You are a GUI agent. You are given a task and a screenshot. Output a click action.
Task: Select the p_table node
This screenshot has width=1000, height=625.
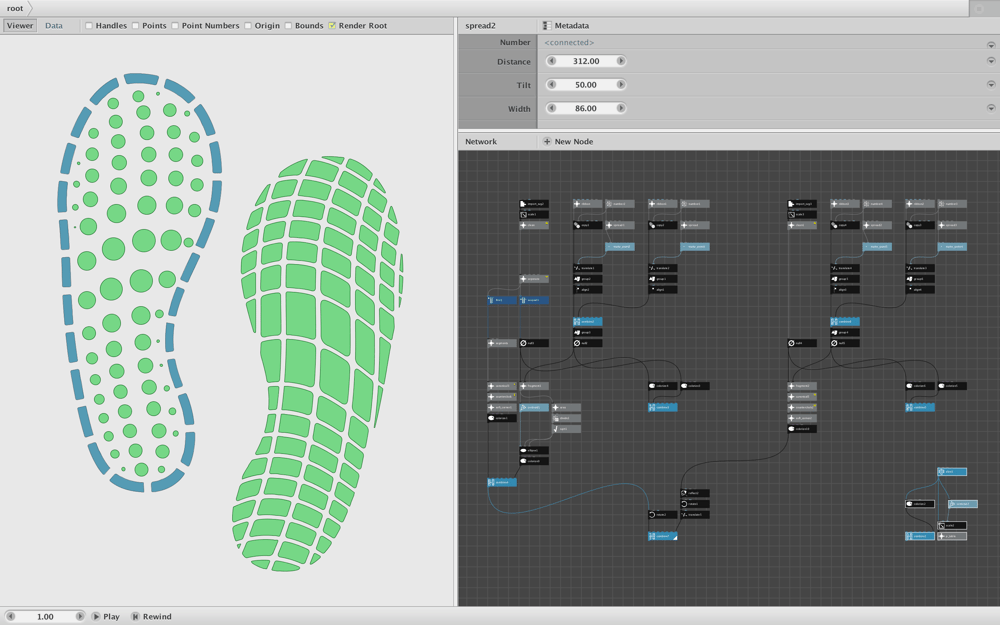pos(952,536)
